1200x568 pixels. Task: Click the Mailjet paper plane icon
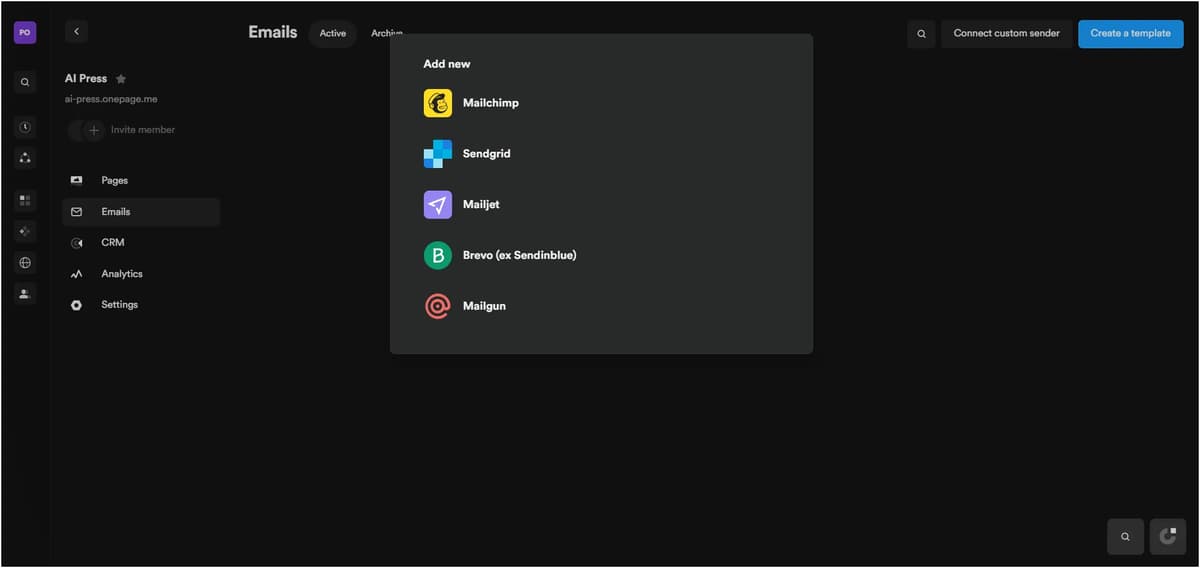(438, 205)
